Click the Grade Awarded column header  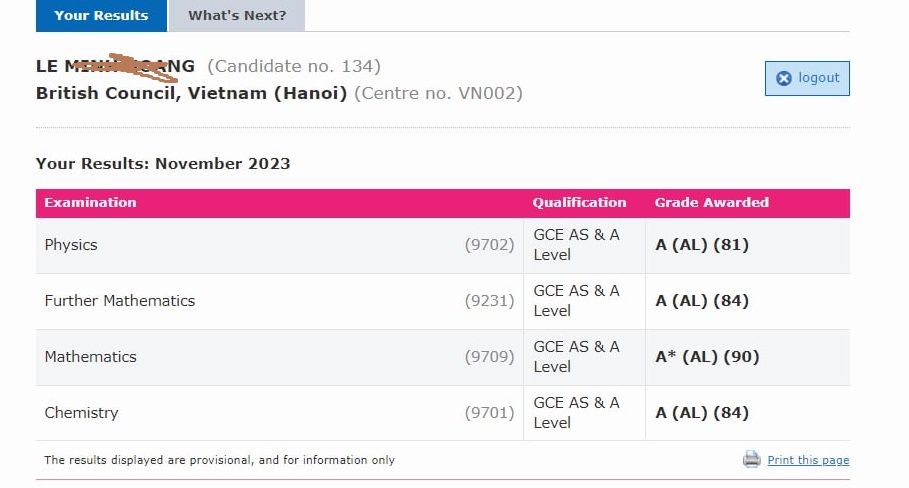click(711, 202)
